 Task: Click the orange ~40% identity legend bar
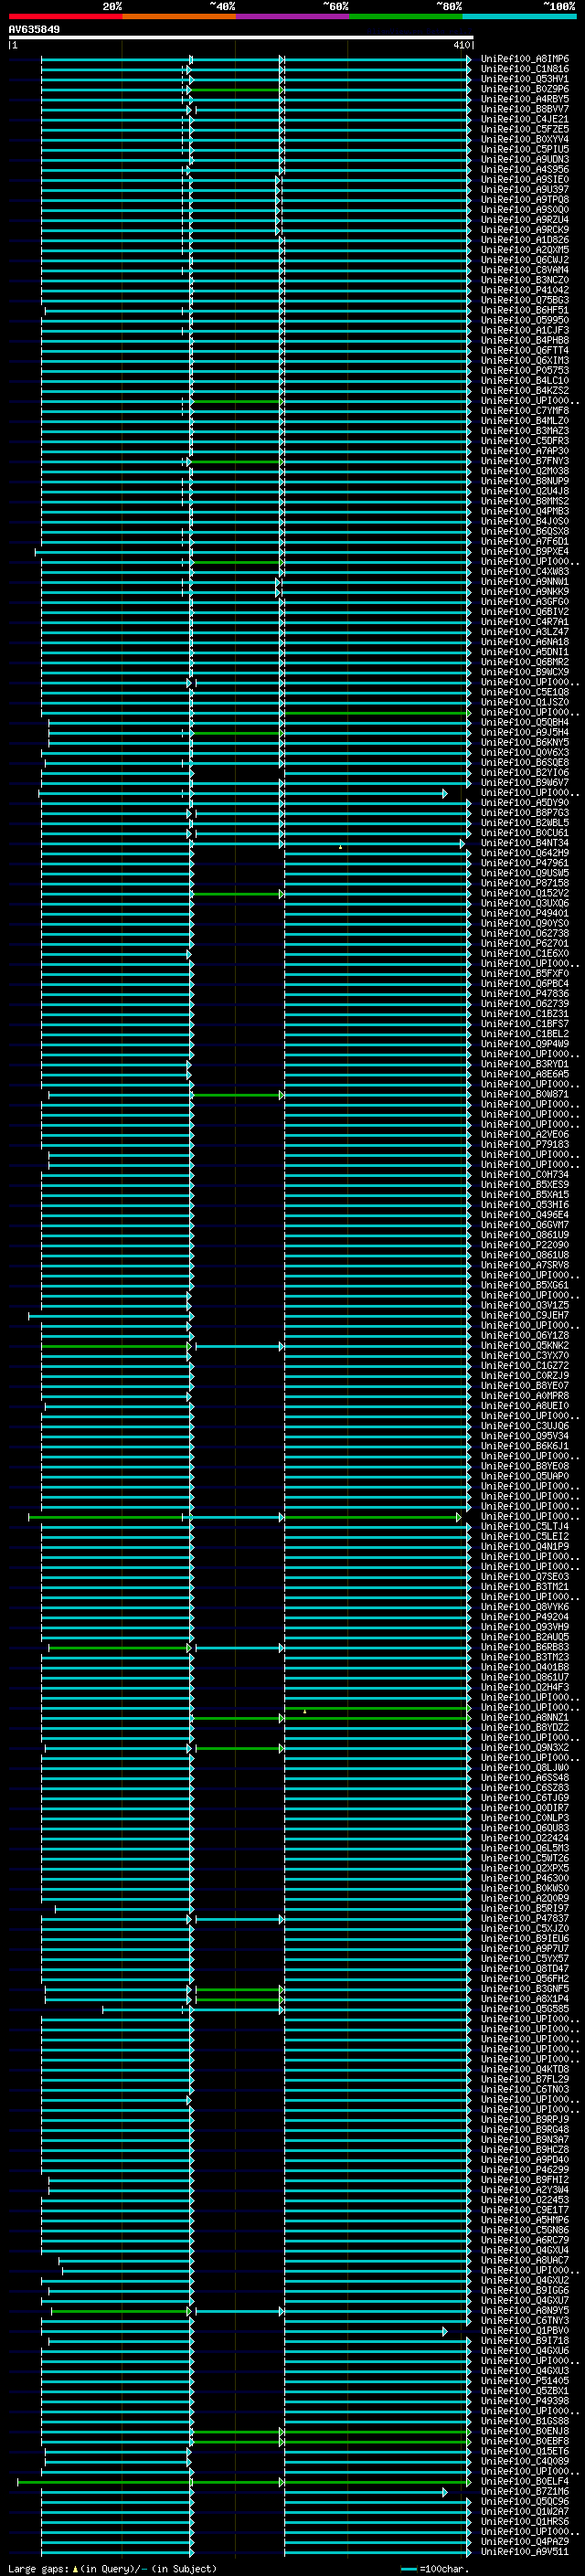pyautogui.click(x=179, y=16)
